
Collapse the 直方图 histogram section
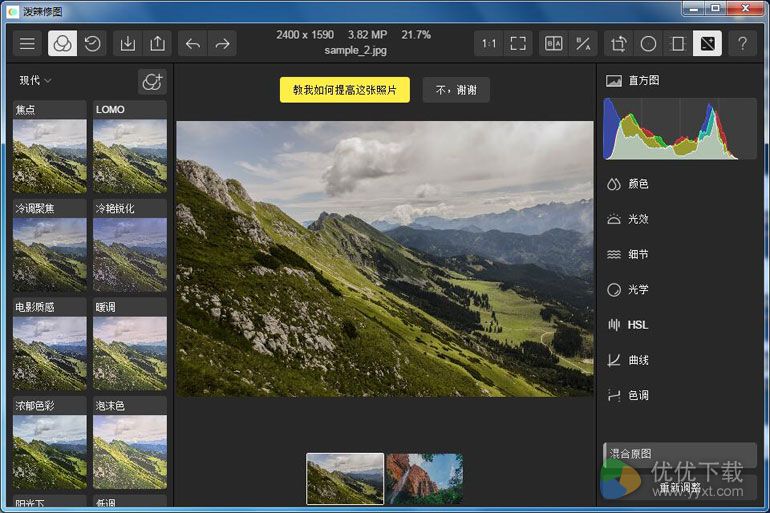pyautogui.click(x=632, y=81)
